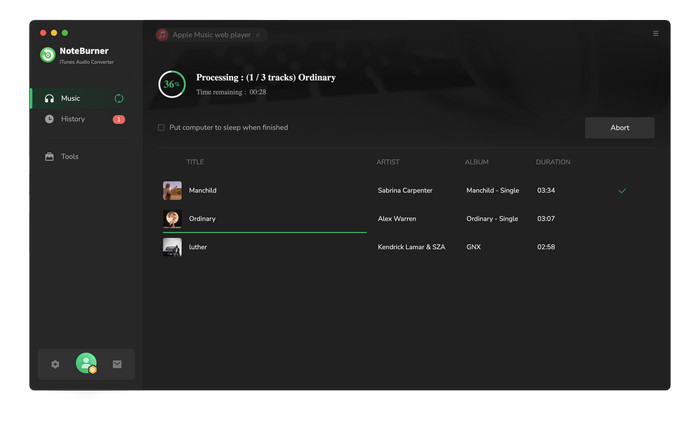Click the NoteBurner logo icon
Image resolution: width=700 pixels, height=429 pixels.
[x=48, y=55]
